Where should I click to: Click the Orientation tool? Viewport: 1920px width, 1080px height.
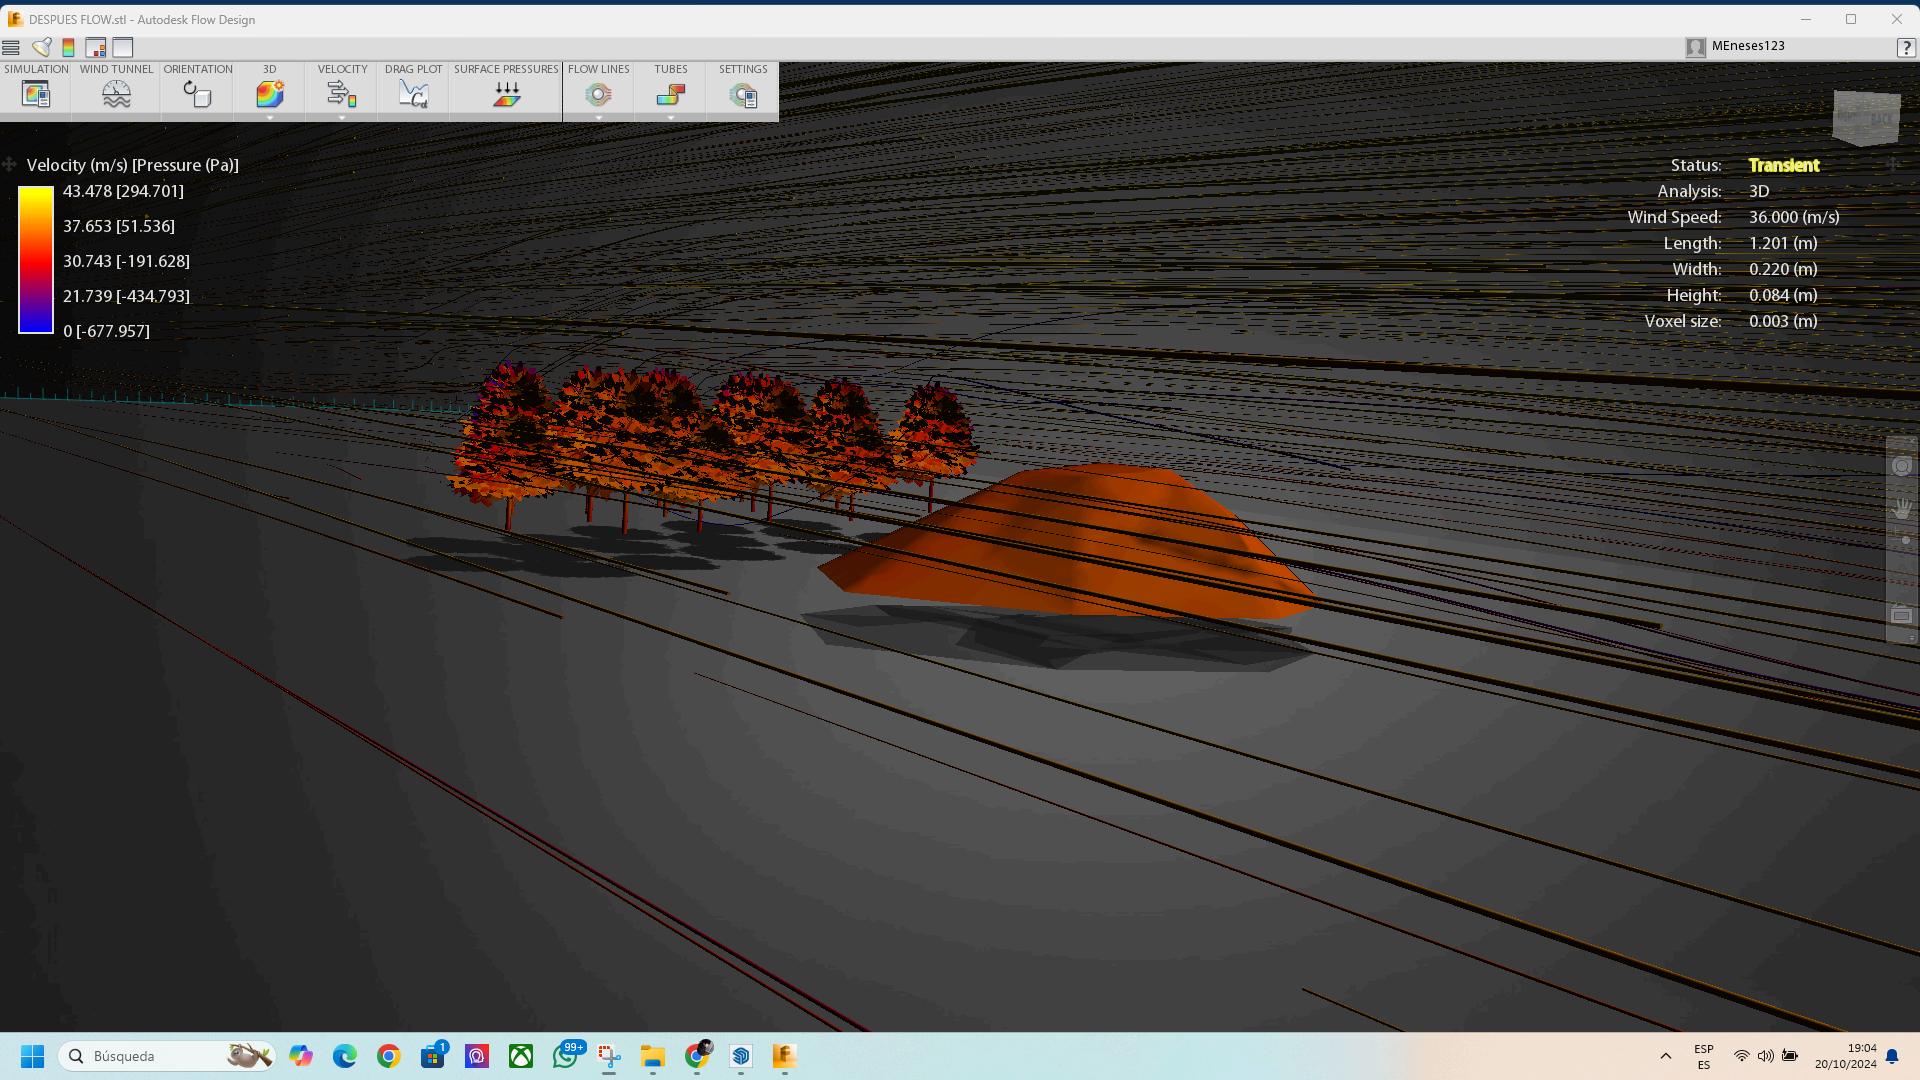coord(197,94)
